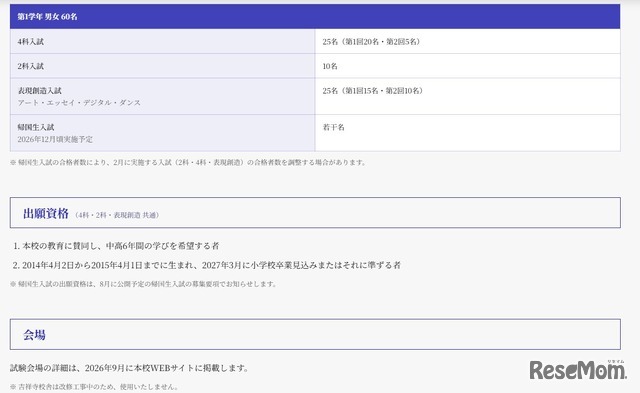Select the '帰国生入試' label
640x393 pixels.
coord(36,127)
